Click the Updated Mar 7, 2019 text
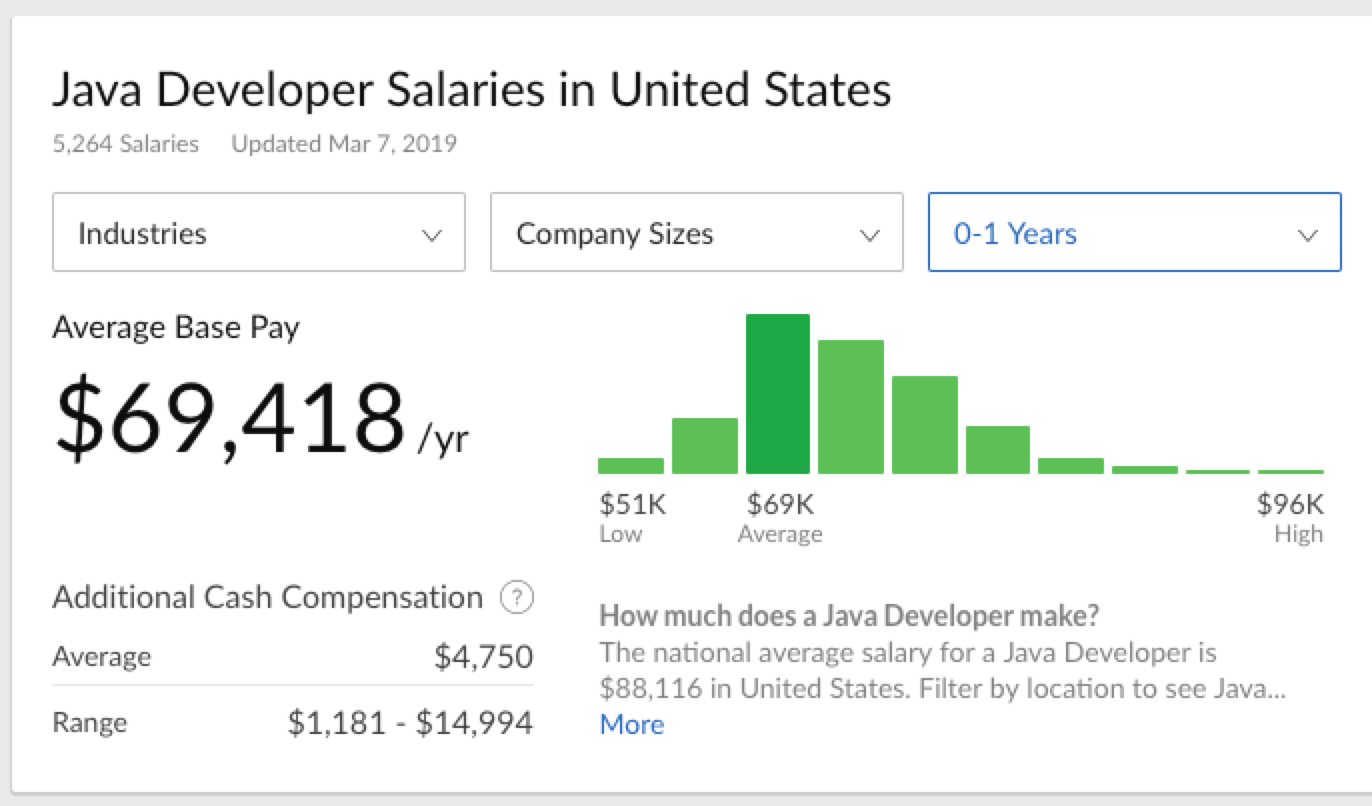The height and width of the screenshot is (806, 1372). [x=344, y=144]
